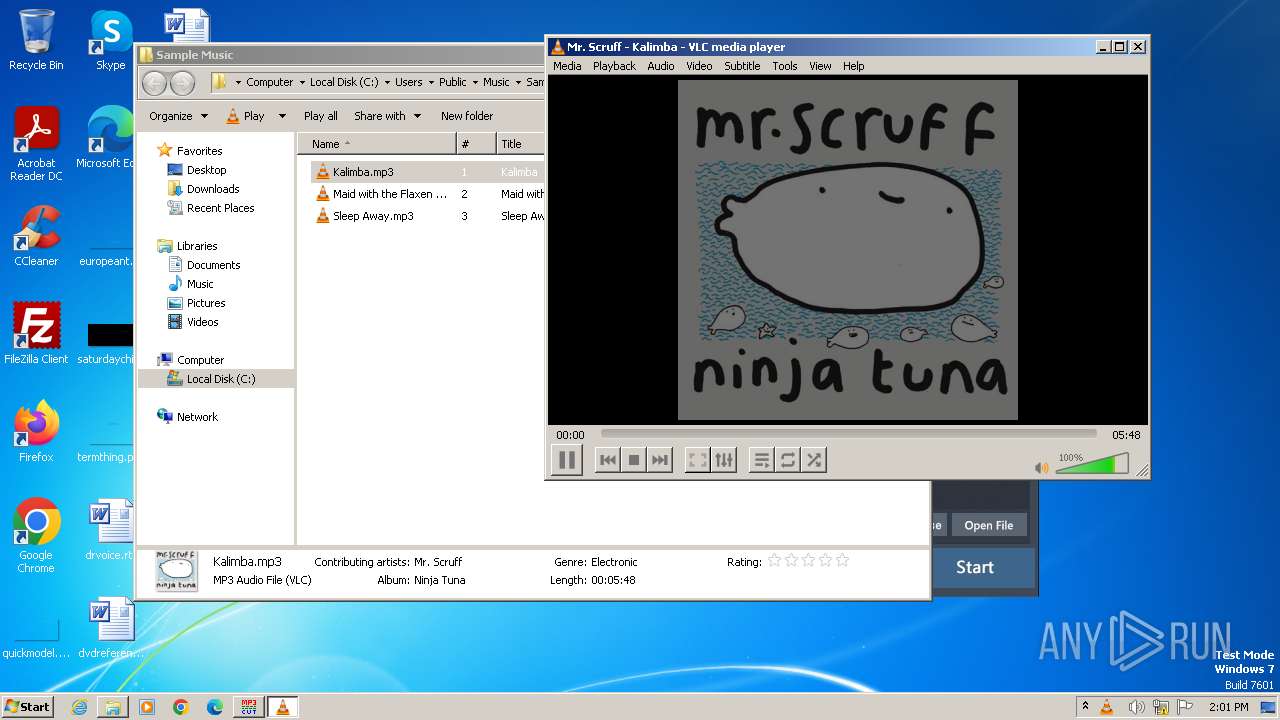Rate Kalimba with the last star
Screen dimensions: 1280x720
coord(842,561)
